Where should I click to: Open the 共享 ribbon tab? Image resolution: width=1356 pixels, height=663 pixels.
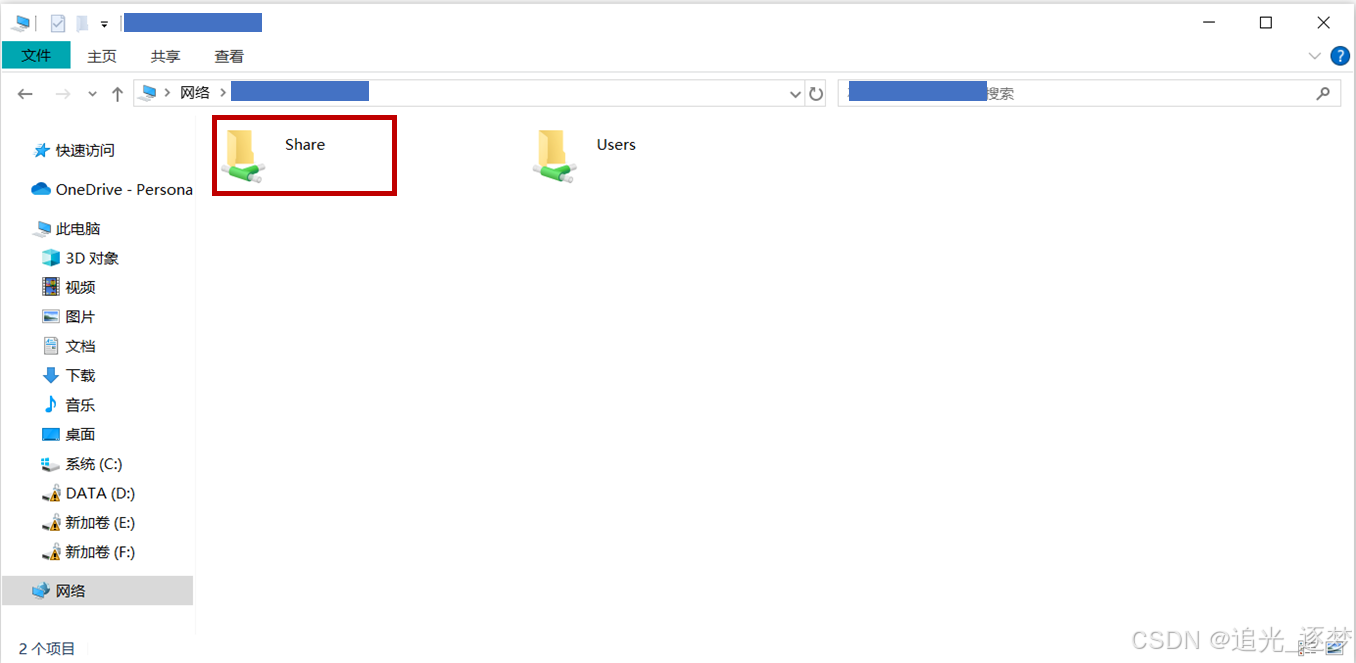[165, 56]
